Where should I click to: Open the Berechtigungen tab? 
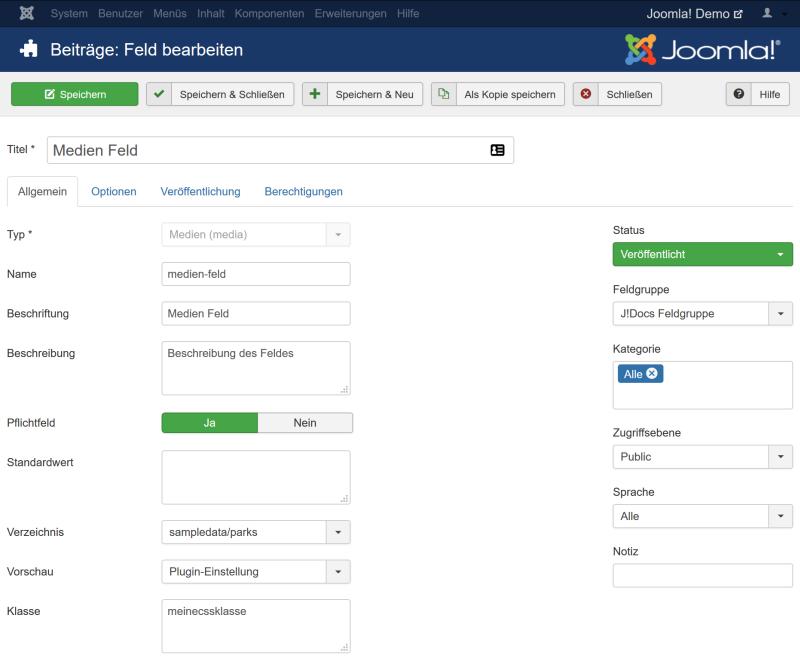click(x=303, y=191)
